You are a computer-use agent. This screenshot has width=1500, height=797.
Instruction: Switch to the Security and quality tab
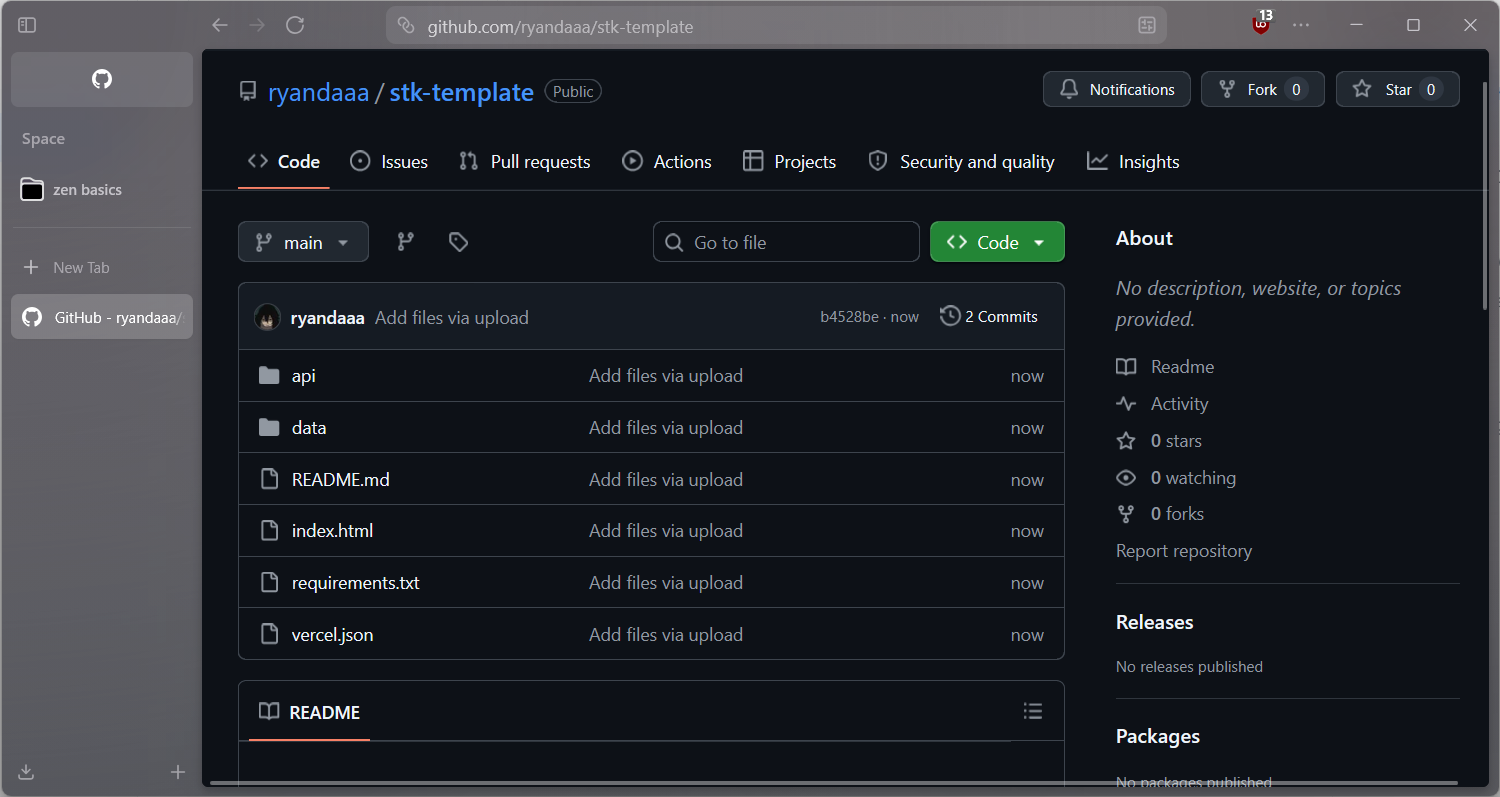coord(961,162)
